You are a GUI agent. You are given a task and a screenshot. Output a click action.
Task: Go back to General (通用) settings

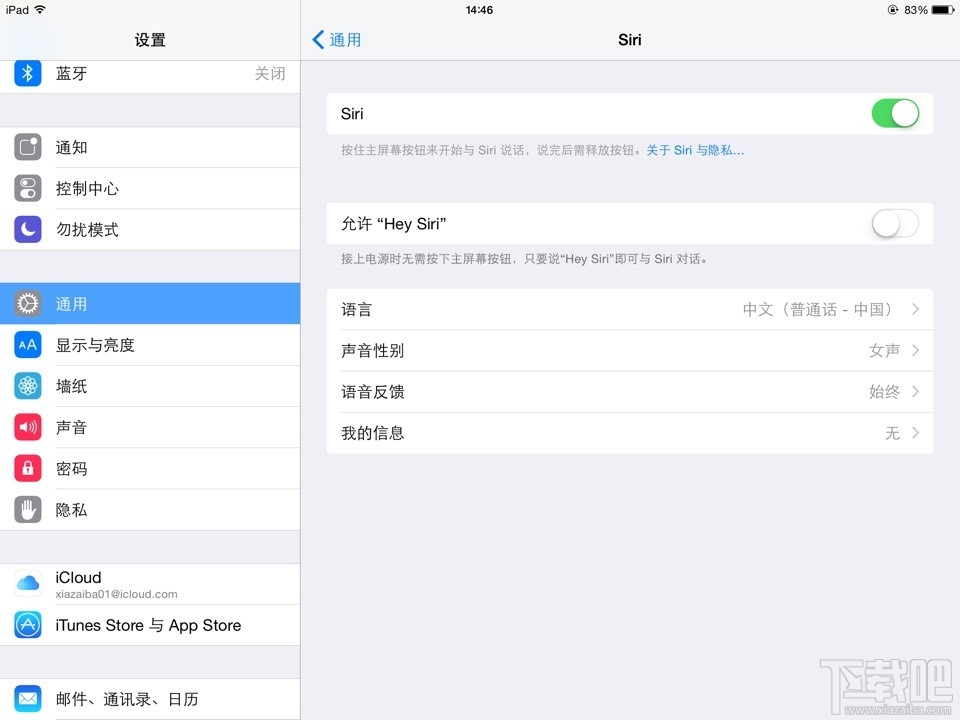pyautogui.click(x=335, y=40)
